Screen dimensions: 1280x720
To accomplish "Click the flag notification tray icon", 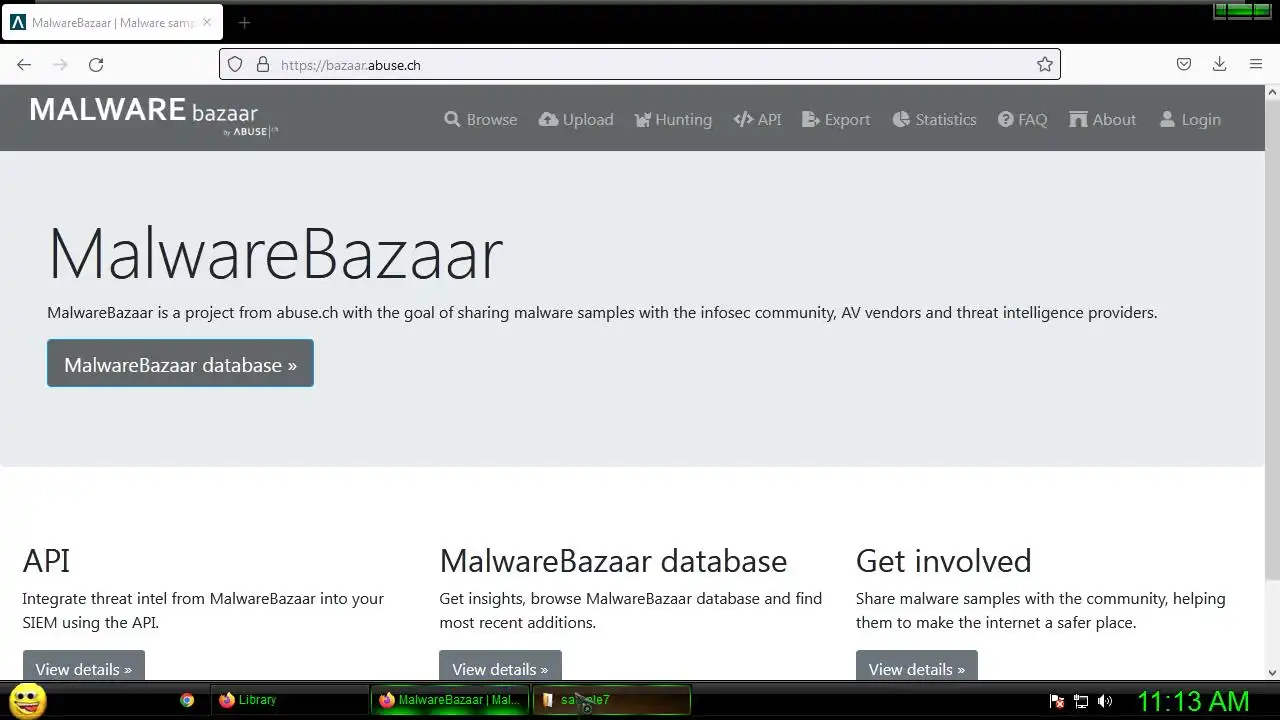I will (1057, 701).
